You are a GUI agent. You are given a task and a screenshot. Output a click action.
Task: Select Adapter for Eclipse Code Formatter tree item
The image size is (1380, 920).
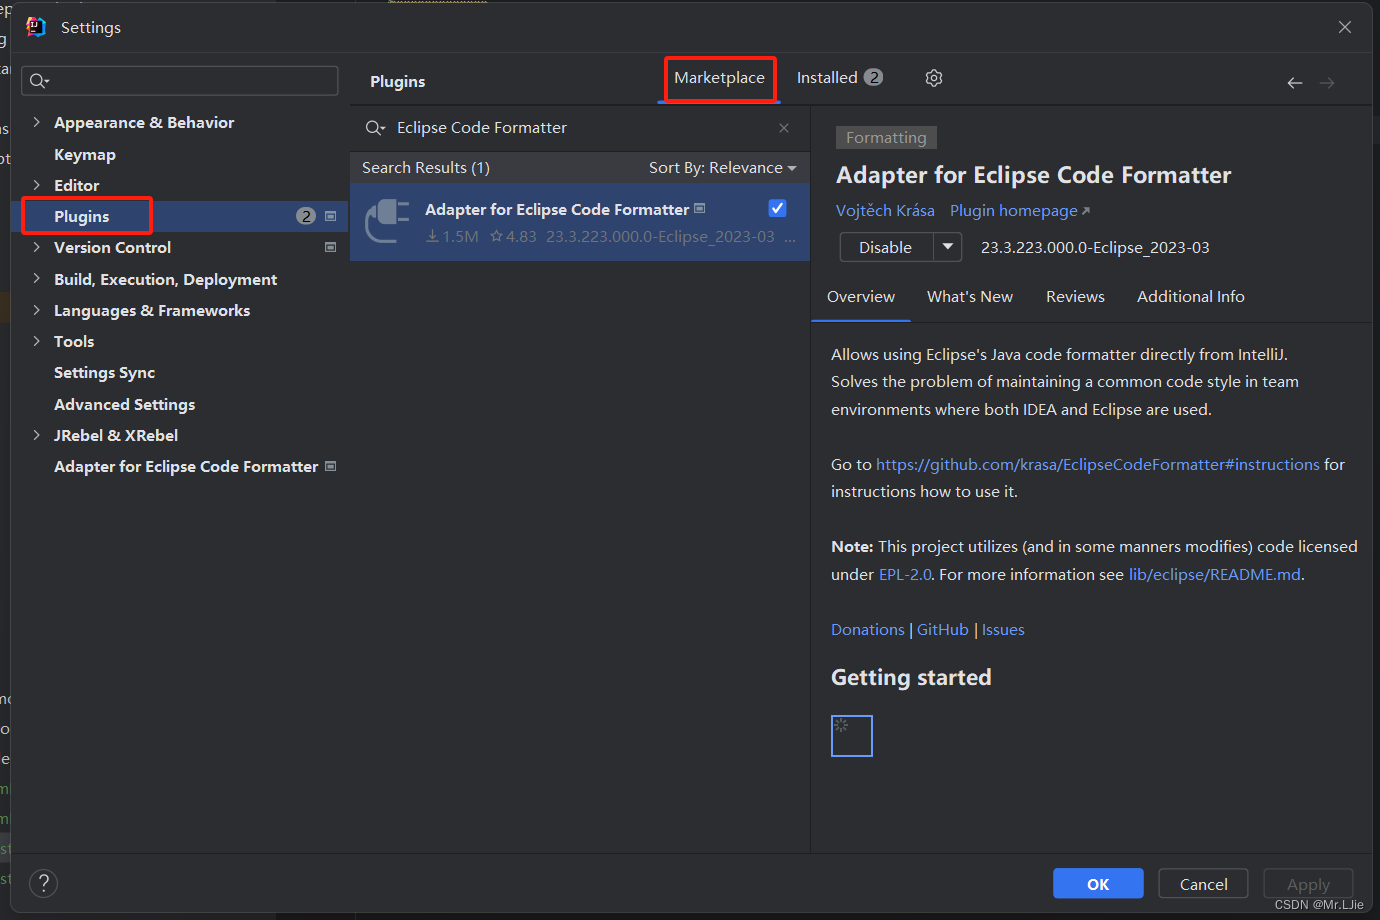[x=186, y=466]
